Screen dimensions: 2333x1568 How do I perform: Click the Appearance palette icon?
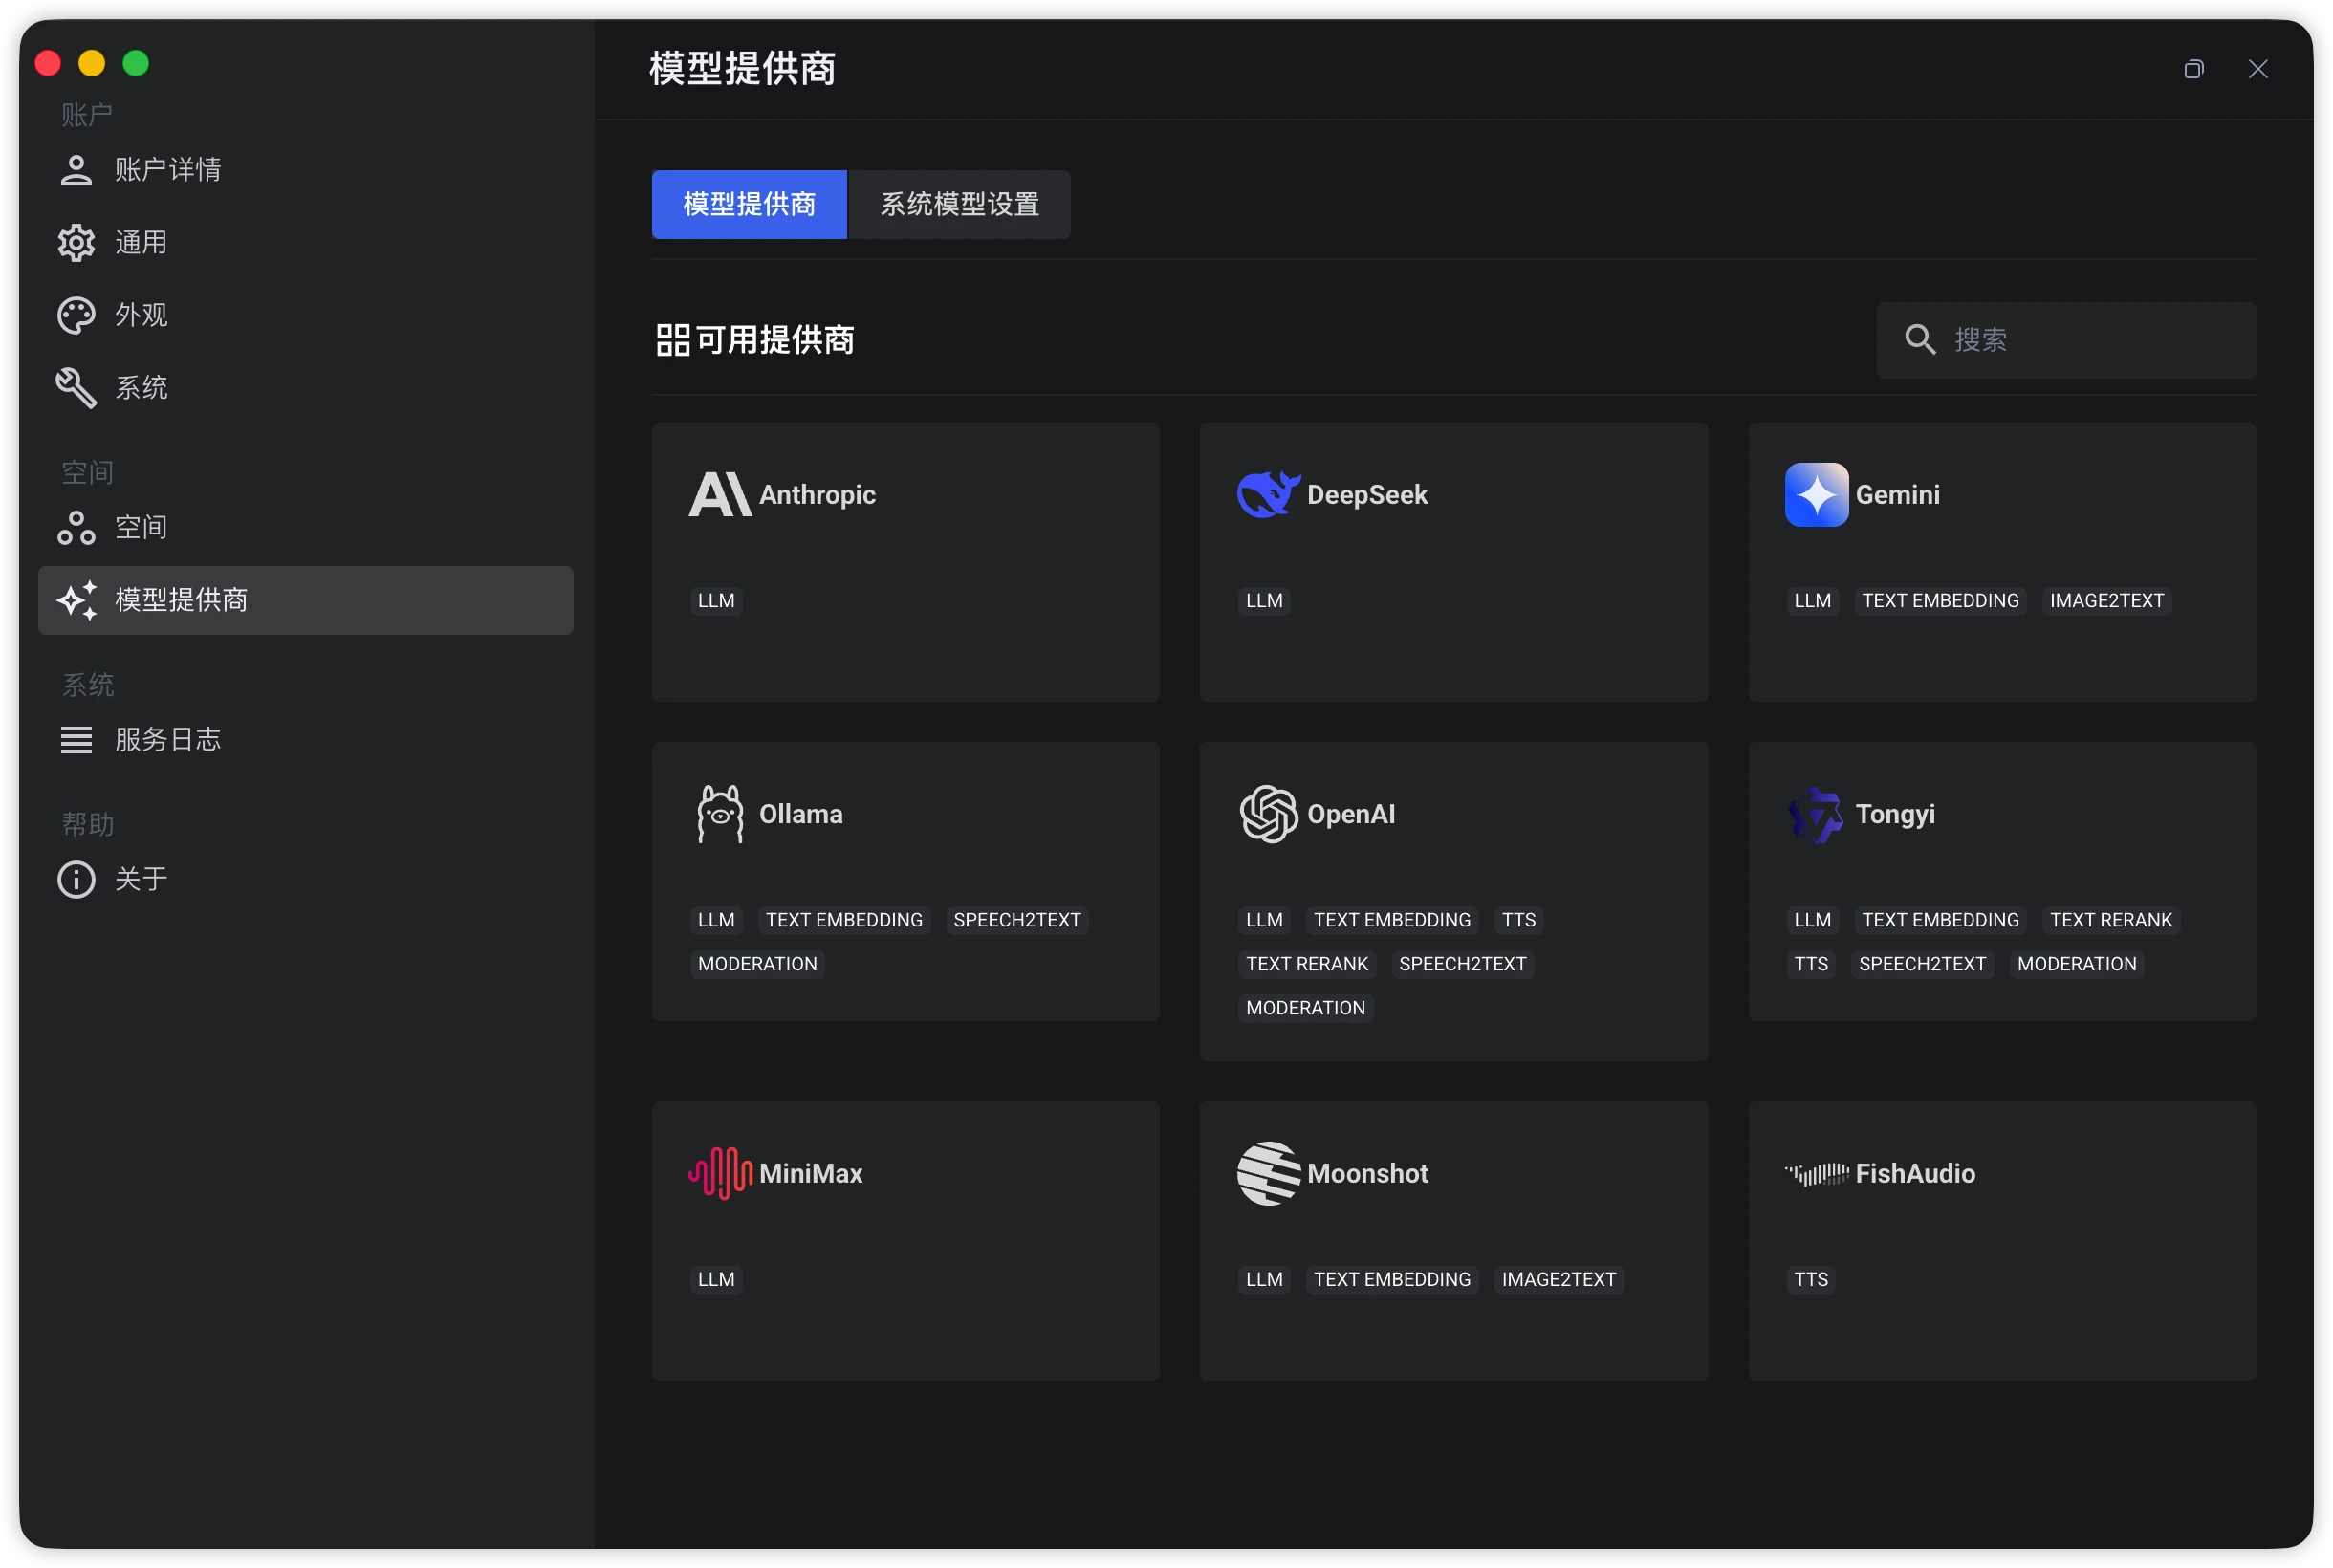pos(76,316)
